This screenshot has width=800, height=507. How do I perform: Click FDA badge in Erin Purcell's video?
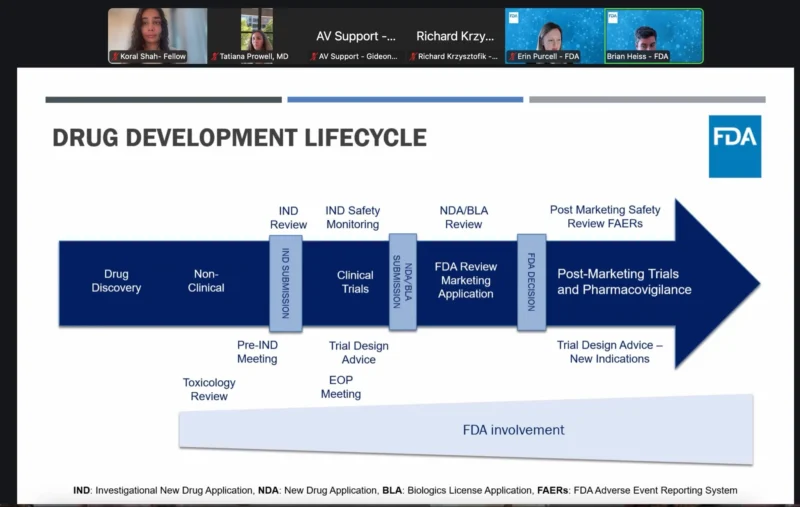coord(513,17)
